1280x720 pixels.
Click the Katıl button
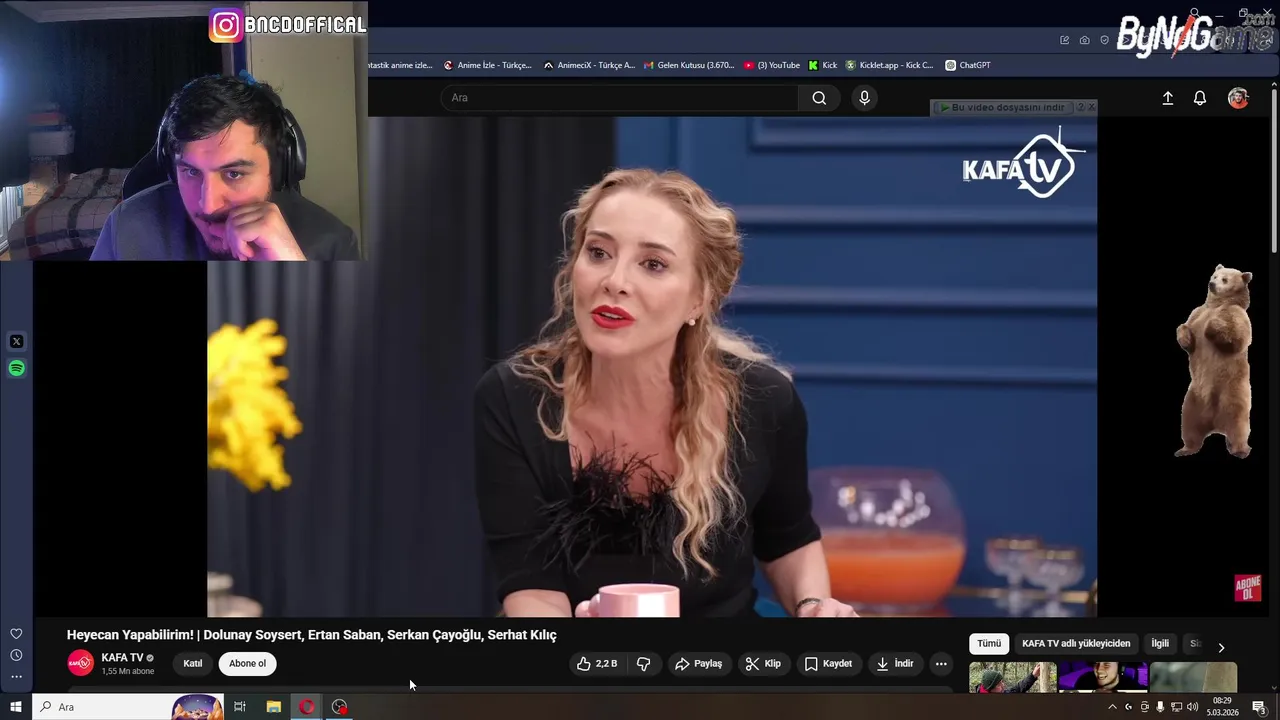193,664
